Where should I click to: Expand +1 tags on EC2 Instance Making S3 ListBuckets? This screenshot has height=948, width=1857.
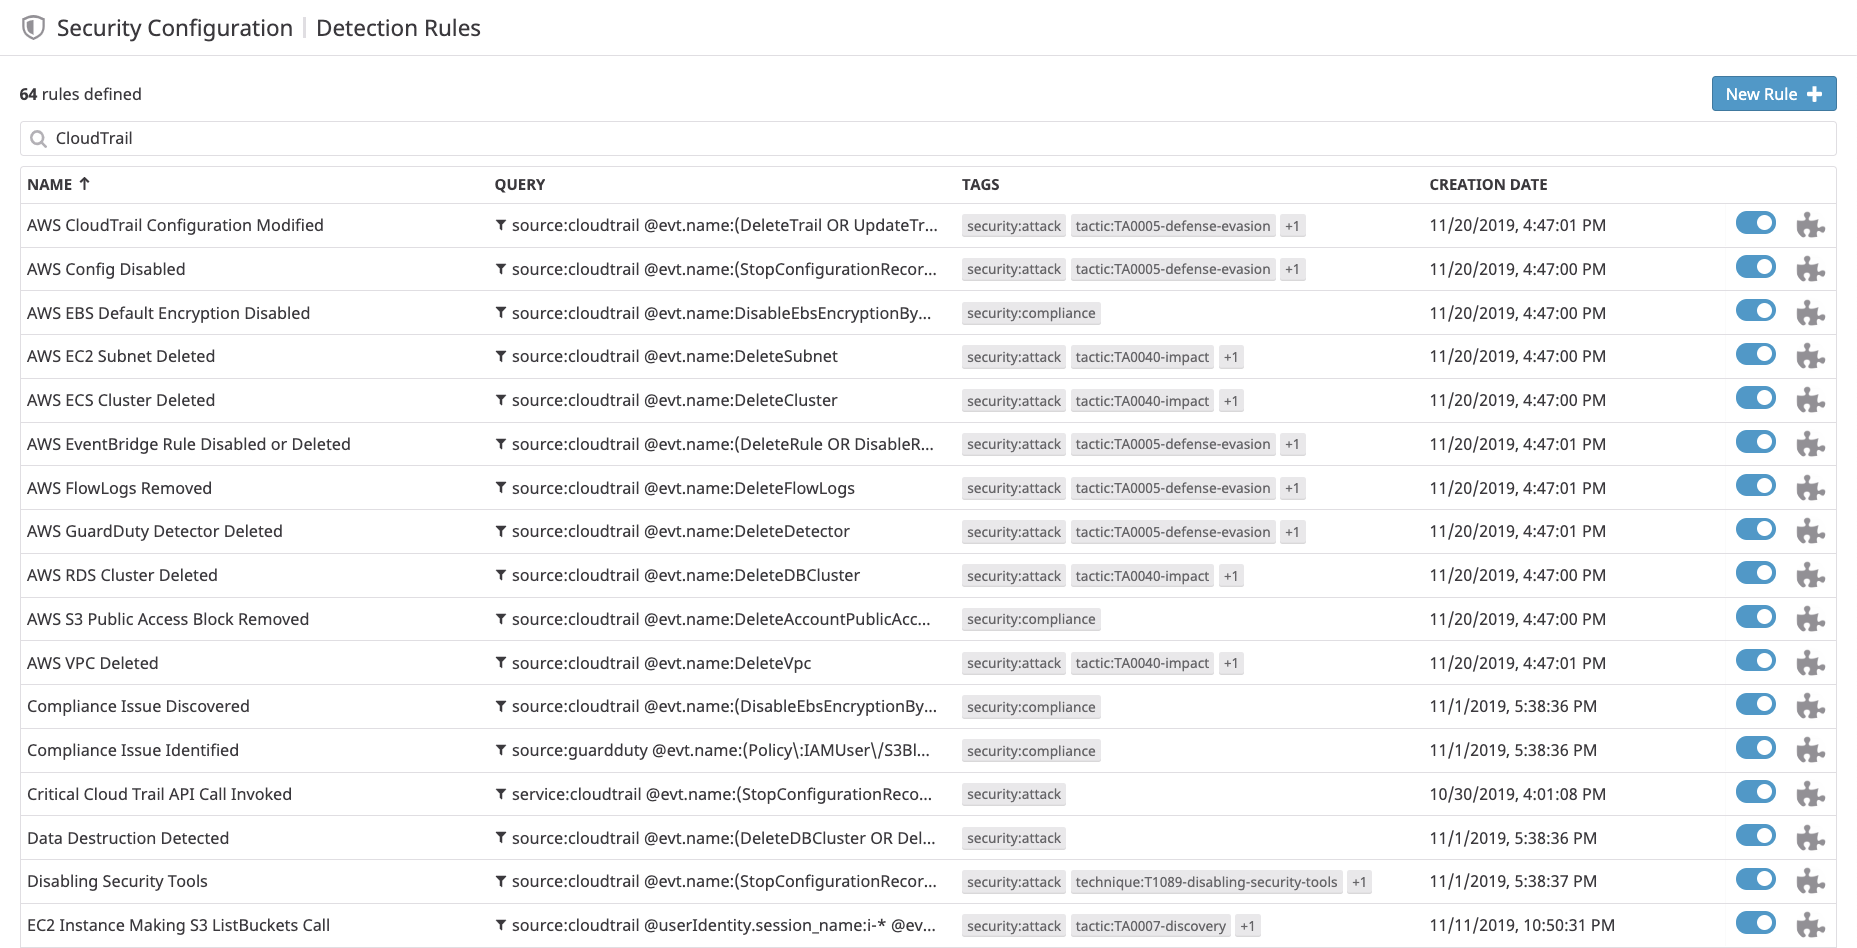click(1247, 926)
